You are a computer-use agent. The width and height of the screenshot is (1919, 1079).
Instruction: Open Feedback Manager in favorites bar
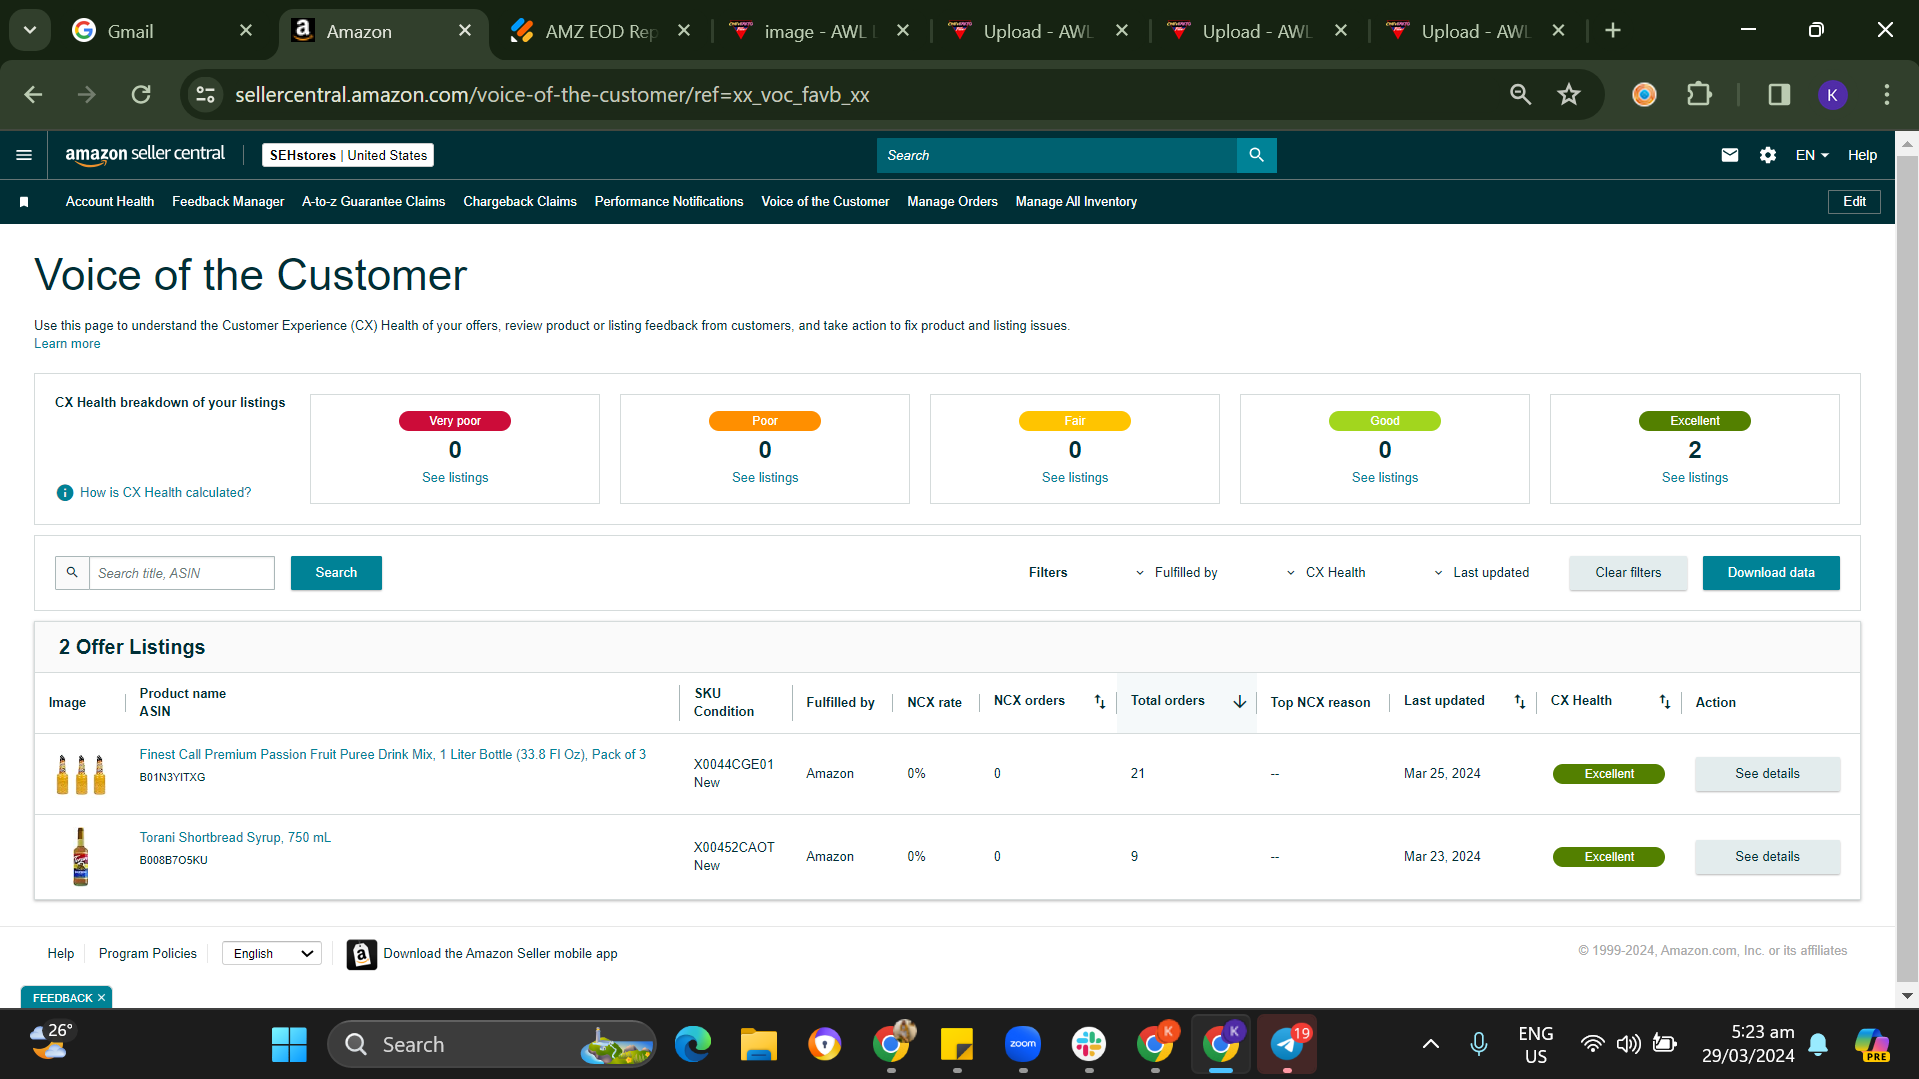point(228,202)
